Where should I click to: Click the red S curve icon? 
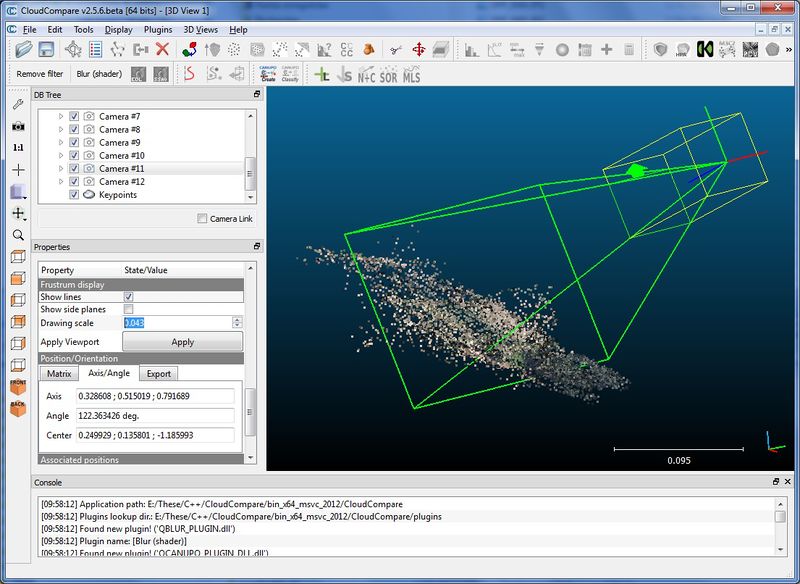coord(189,74)
